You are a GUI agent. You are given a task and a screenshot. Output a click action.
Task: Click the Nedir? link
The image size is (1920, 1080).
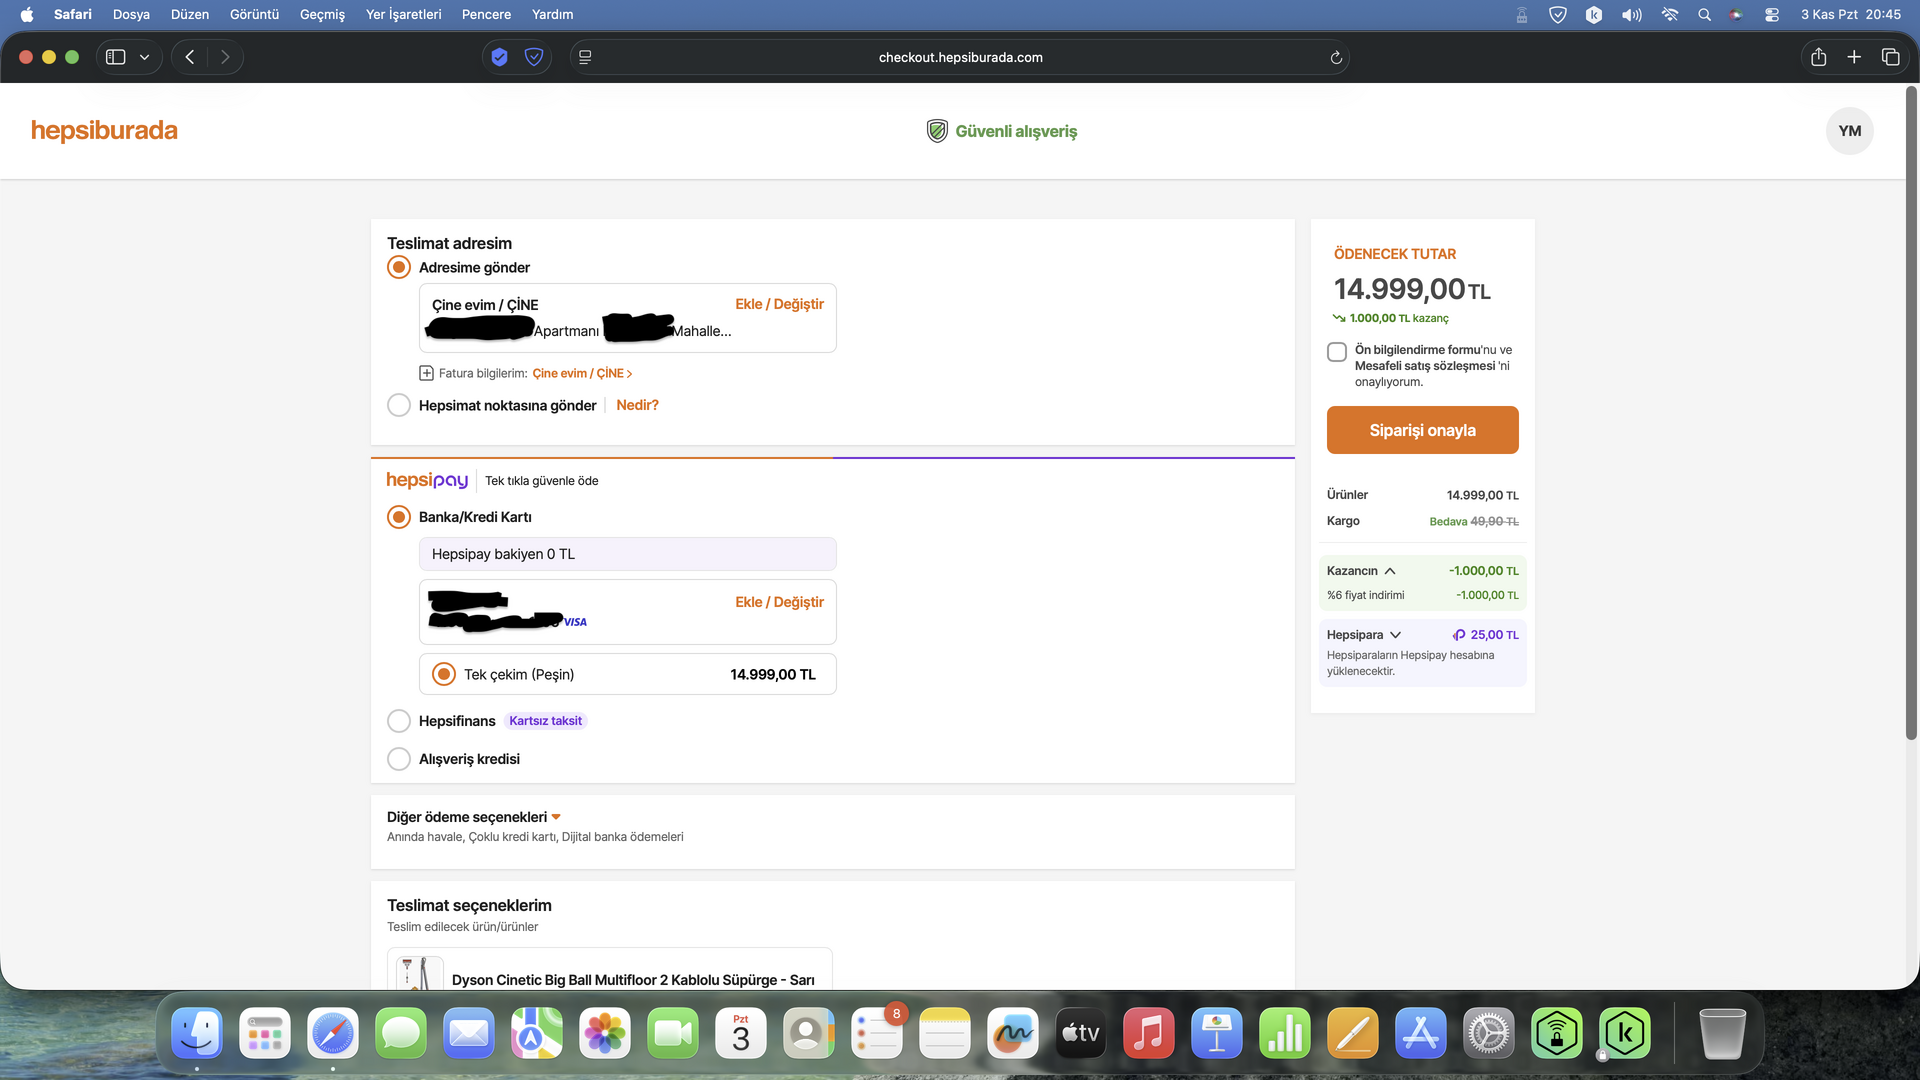[x=637, y=405]
